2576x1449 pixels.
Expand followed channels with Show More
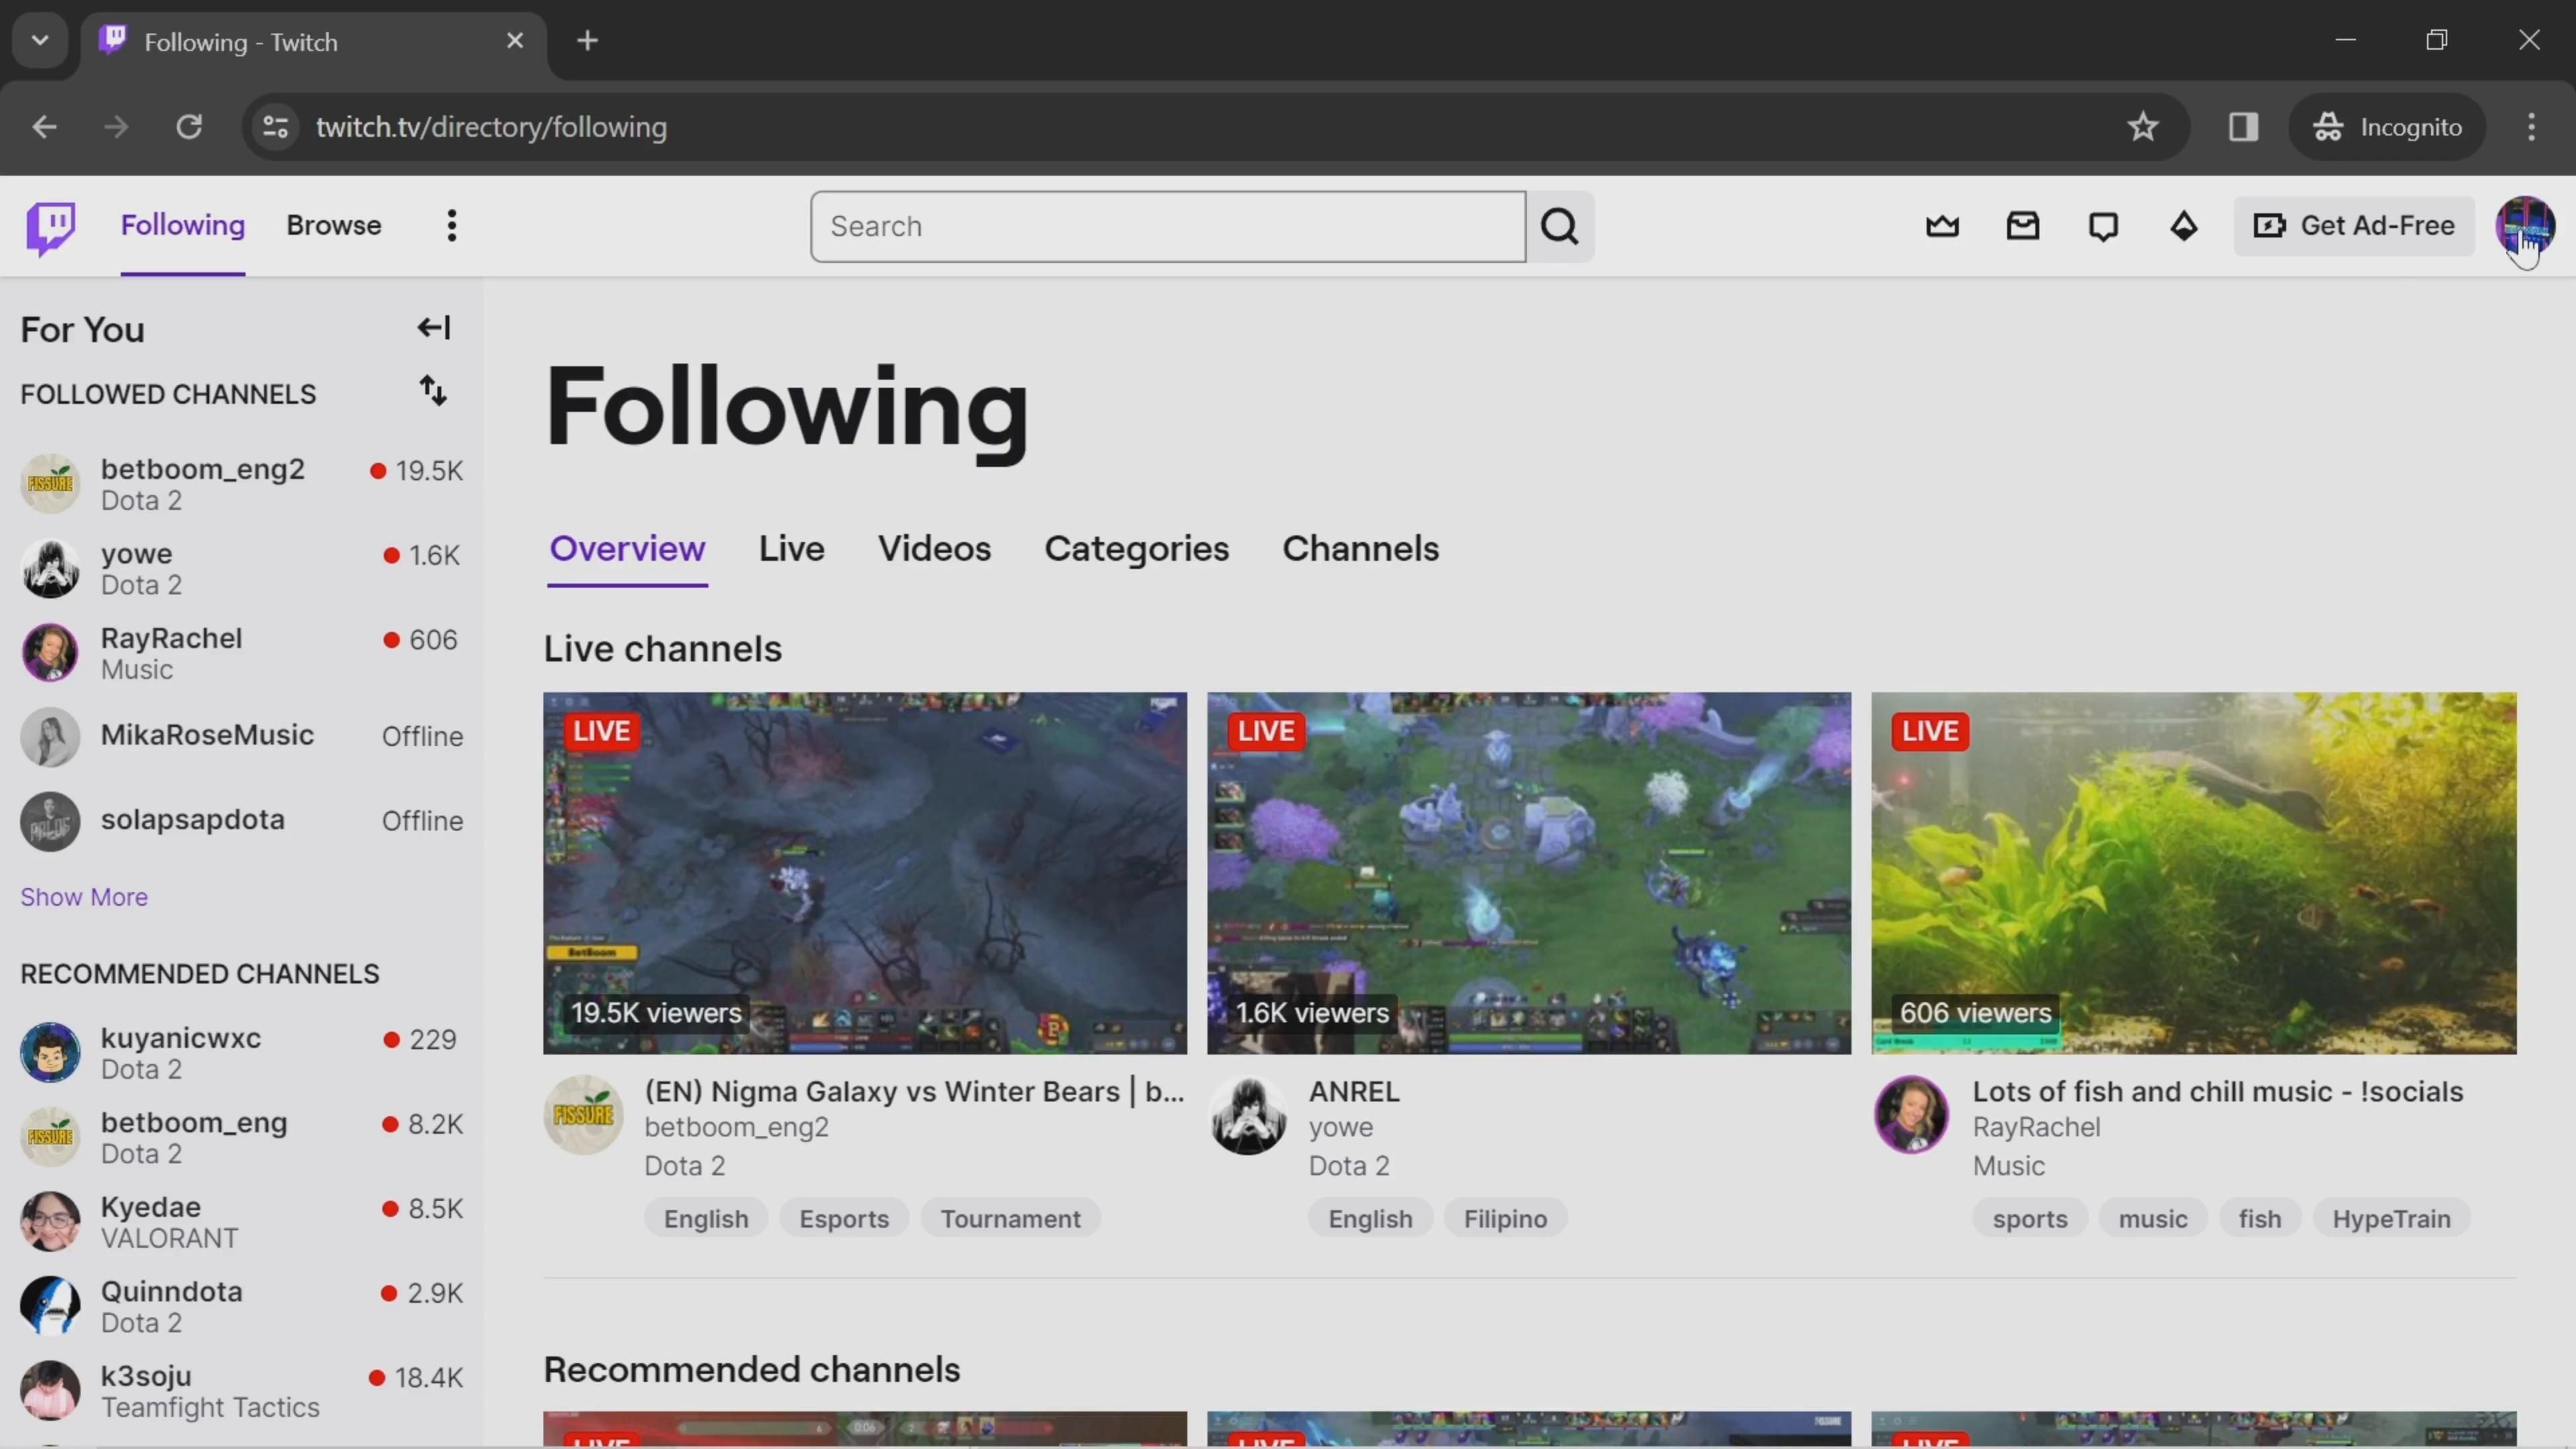84,897
